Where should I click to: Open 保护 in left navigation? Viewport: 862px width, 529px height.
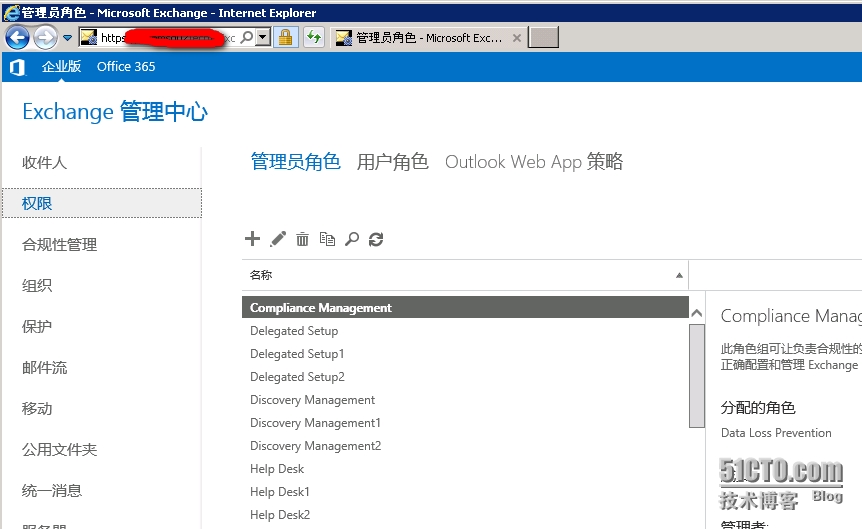pyautogui.click(x=37, y=327)
